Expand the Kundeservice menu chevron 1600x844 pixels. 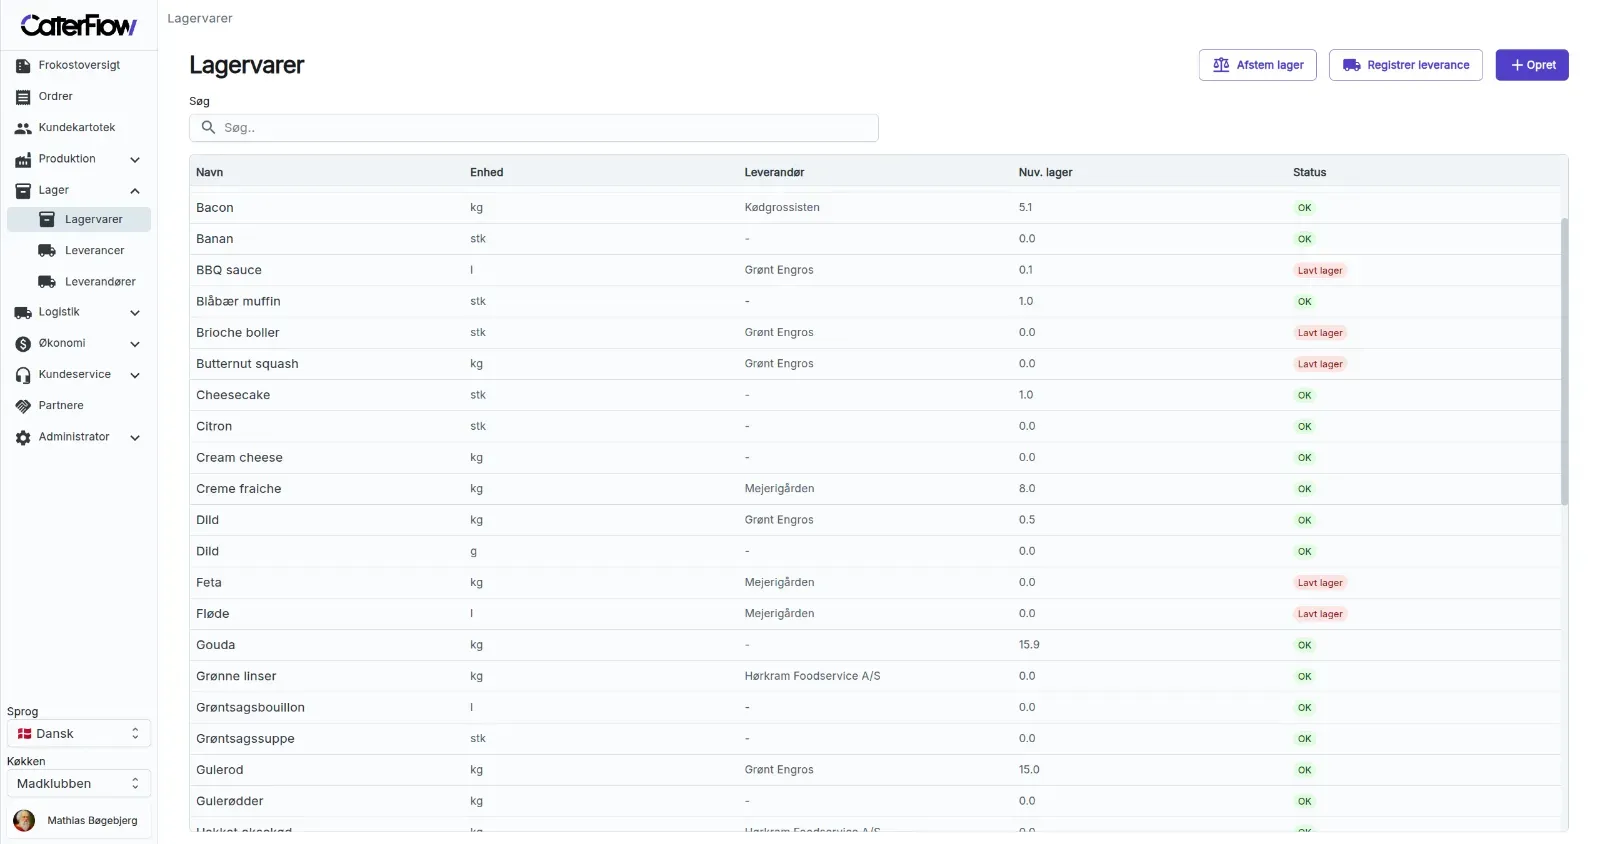pos(135,375)
